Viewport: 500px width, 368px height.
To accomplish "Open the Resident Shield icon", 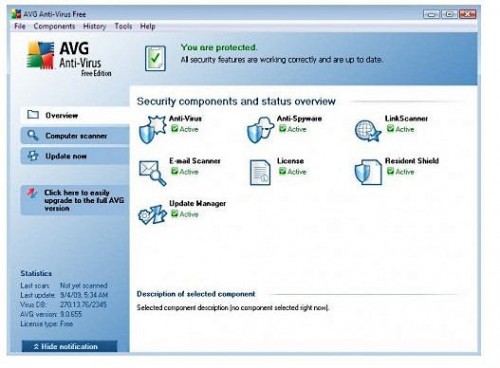I will pyautogui.click(x=368, y=172).
